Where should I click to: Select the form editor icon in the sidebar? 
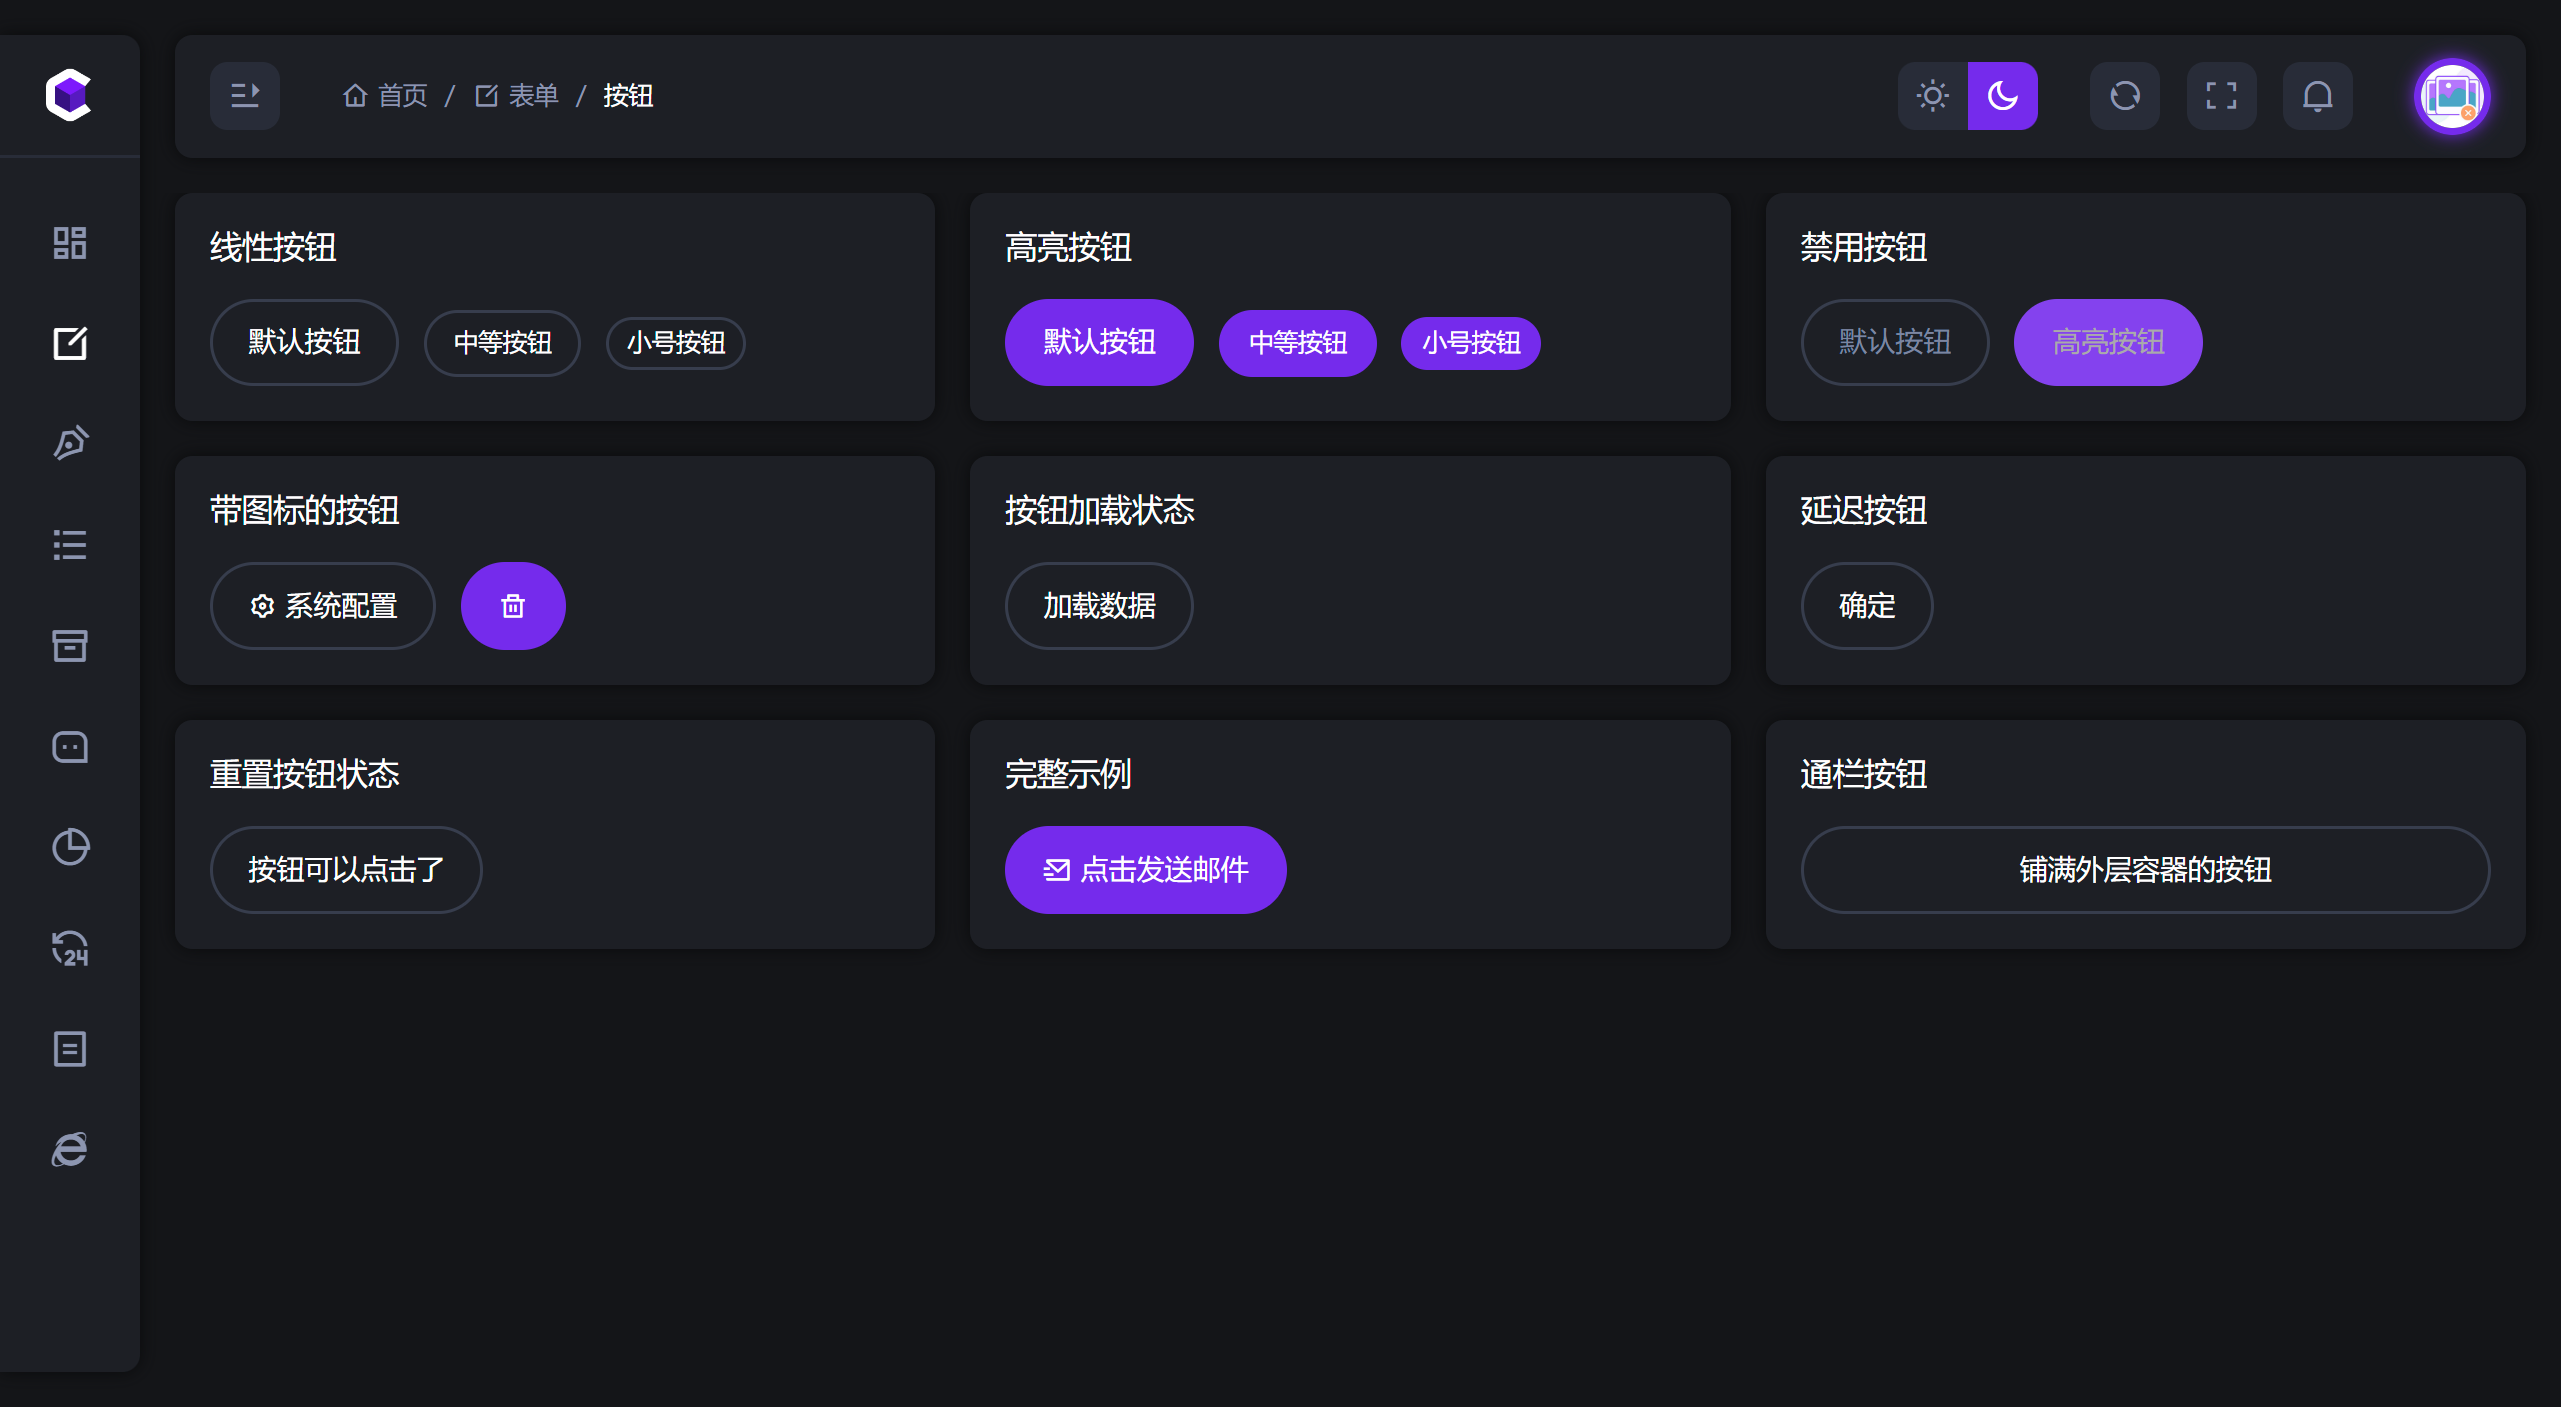coord(69,343)
